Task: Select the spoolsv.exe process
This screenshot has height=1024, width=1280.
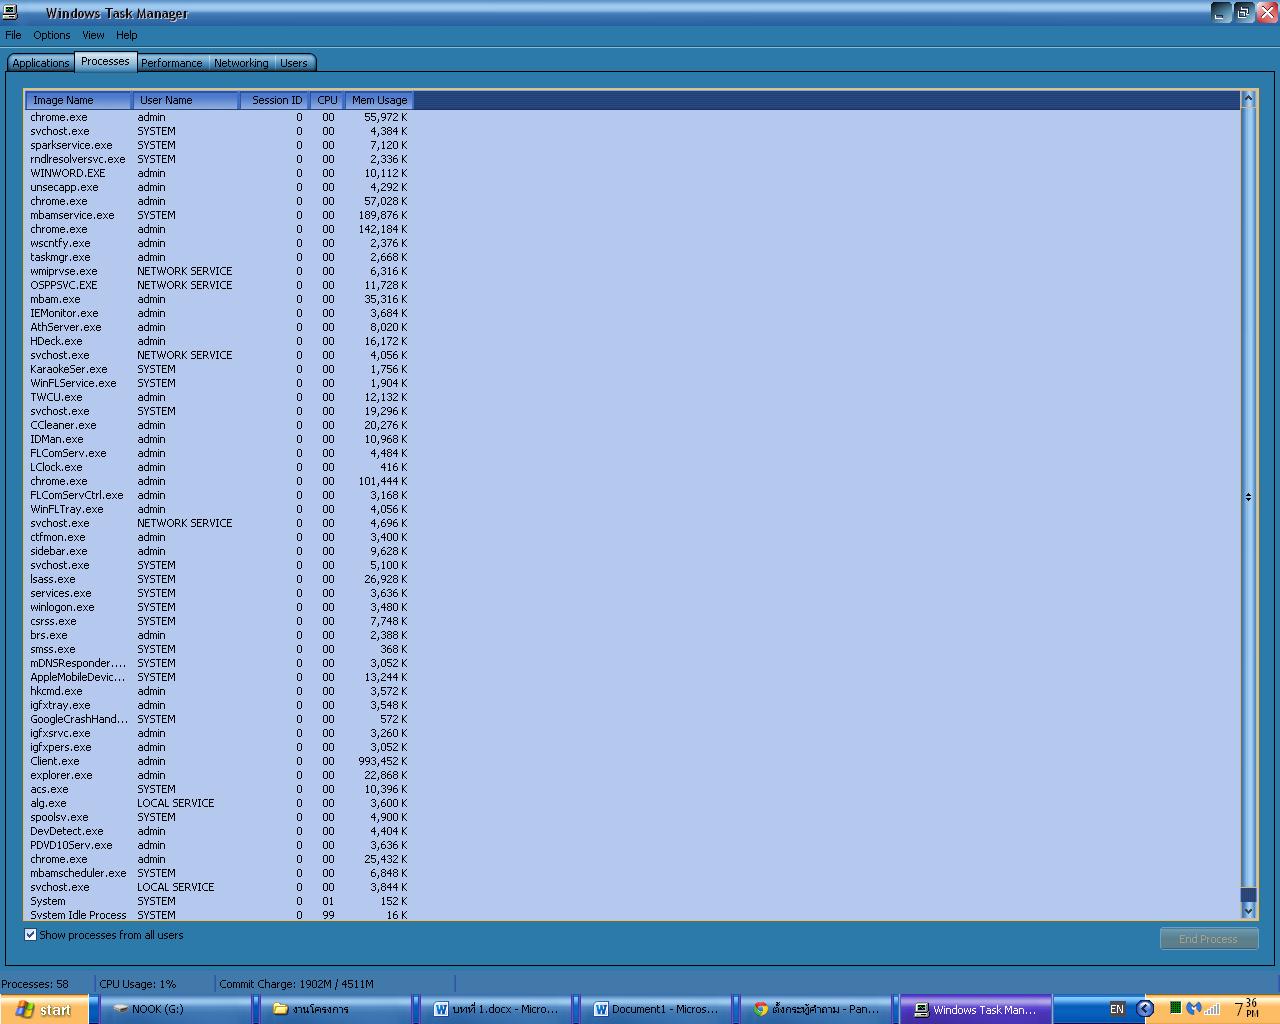Action: point(218,817)
